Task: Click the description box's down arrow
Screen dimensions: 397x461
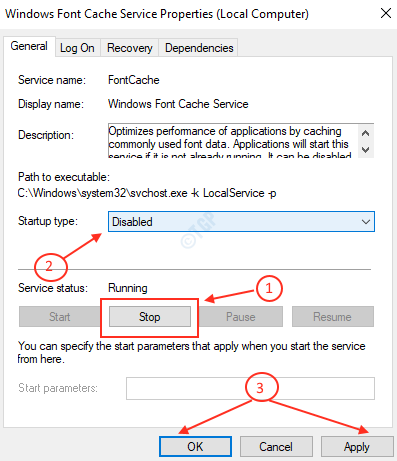Action: (x=365, y=150)
